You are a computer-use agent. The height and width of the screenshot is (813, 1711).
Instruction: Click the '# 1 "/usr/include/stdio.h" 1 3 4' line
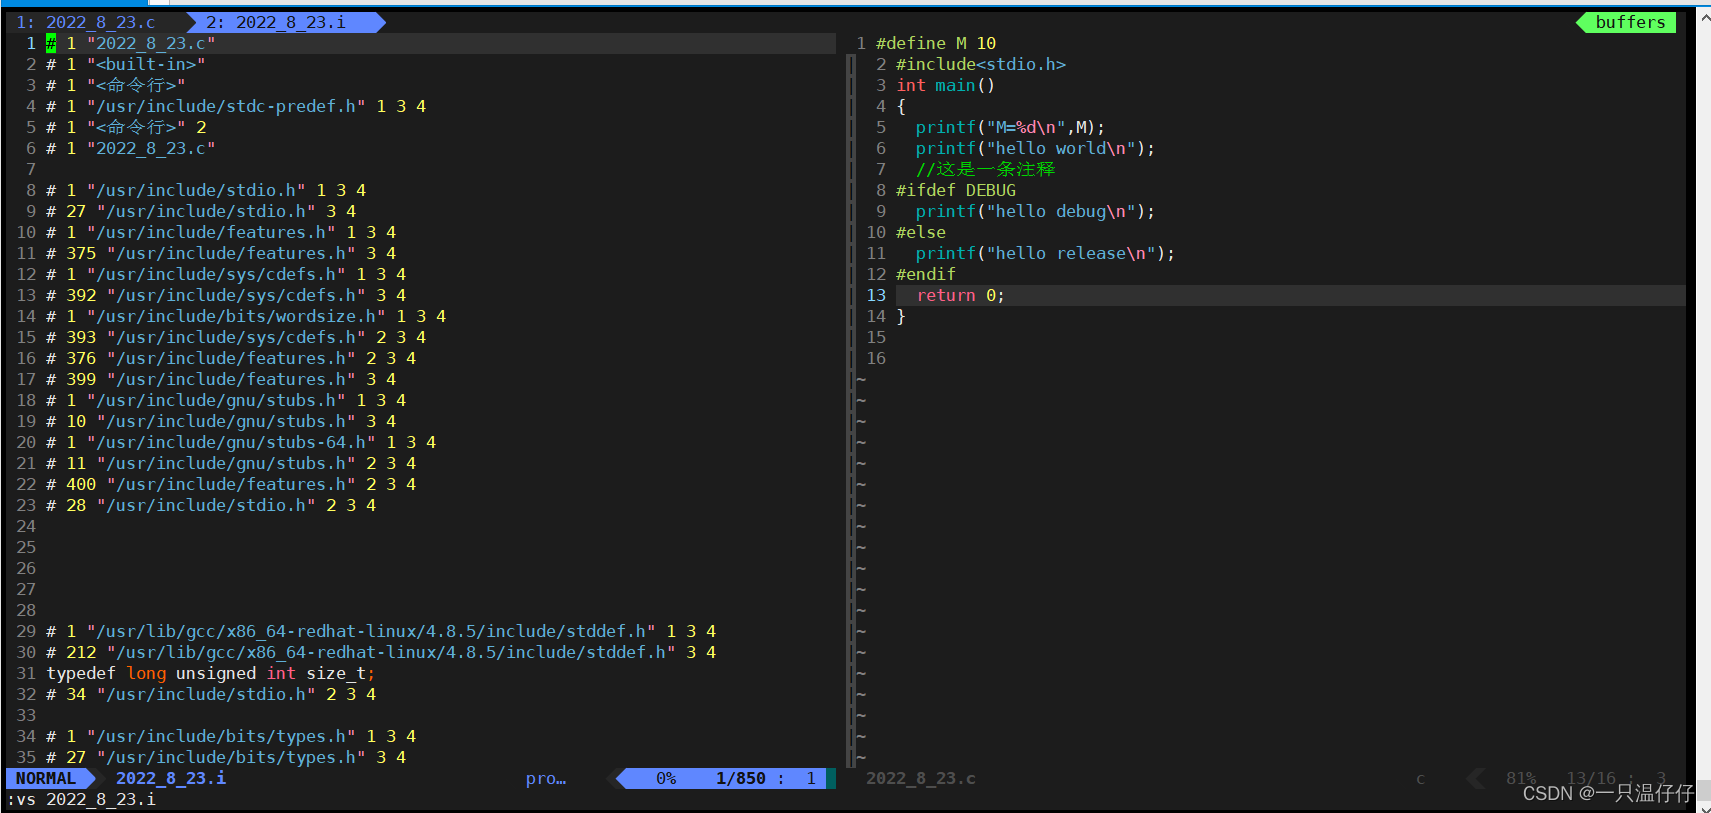206,190
